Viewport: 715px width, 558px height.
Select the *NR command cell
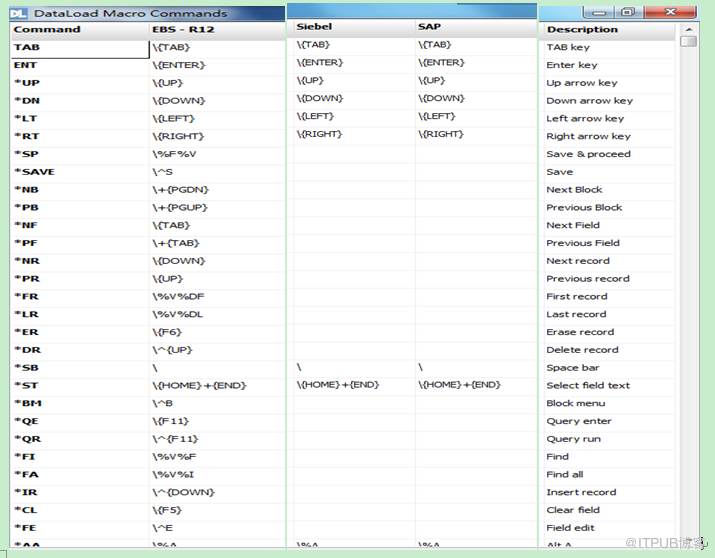click(x=80, y=261)
